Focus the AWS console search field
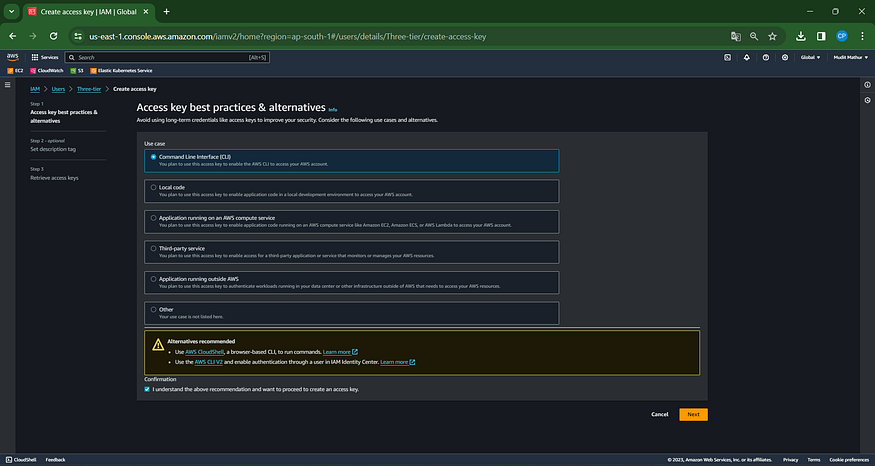 167,57
